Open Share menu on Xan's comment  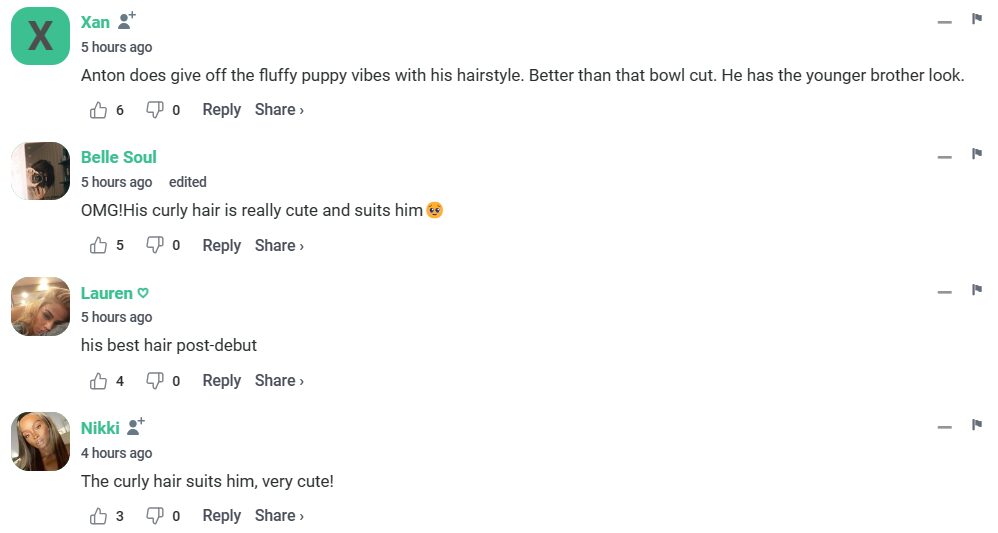tap(279, 110)
